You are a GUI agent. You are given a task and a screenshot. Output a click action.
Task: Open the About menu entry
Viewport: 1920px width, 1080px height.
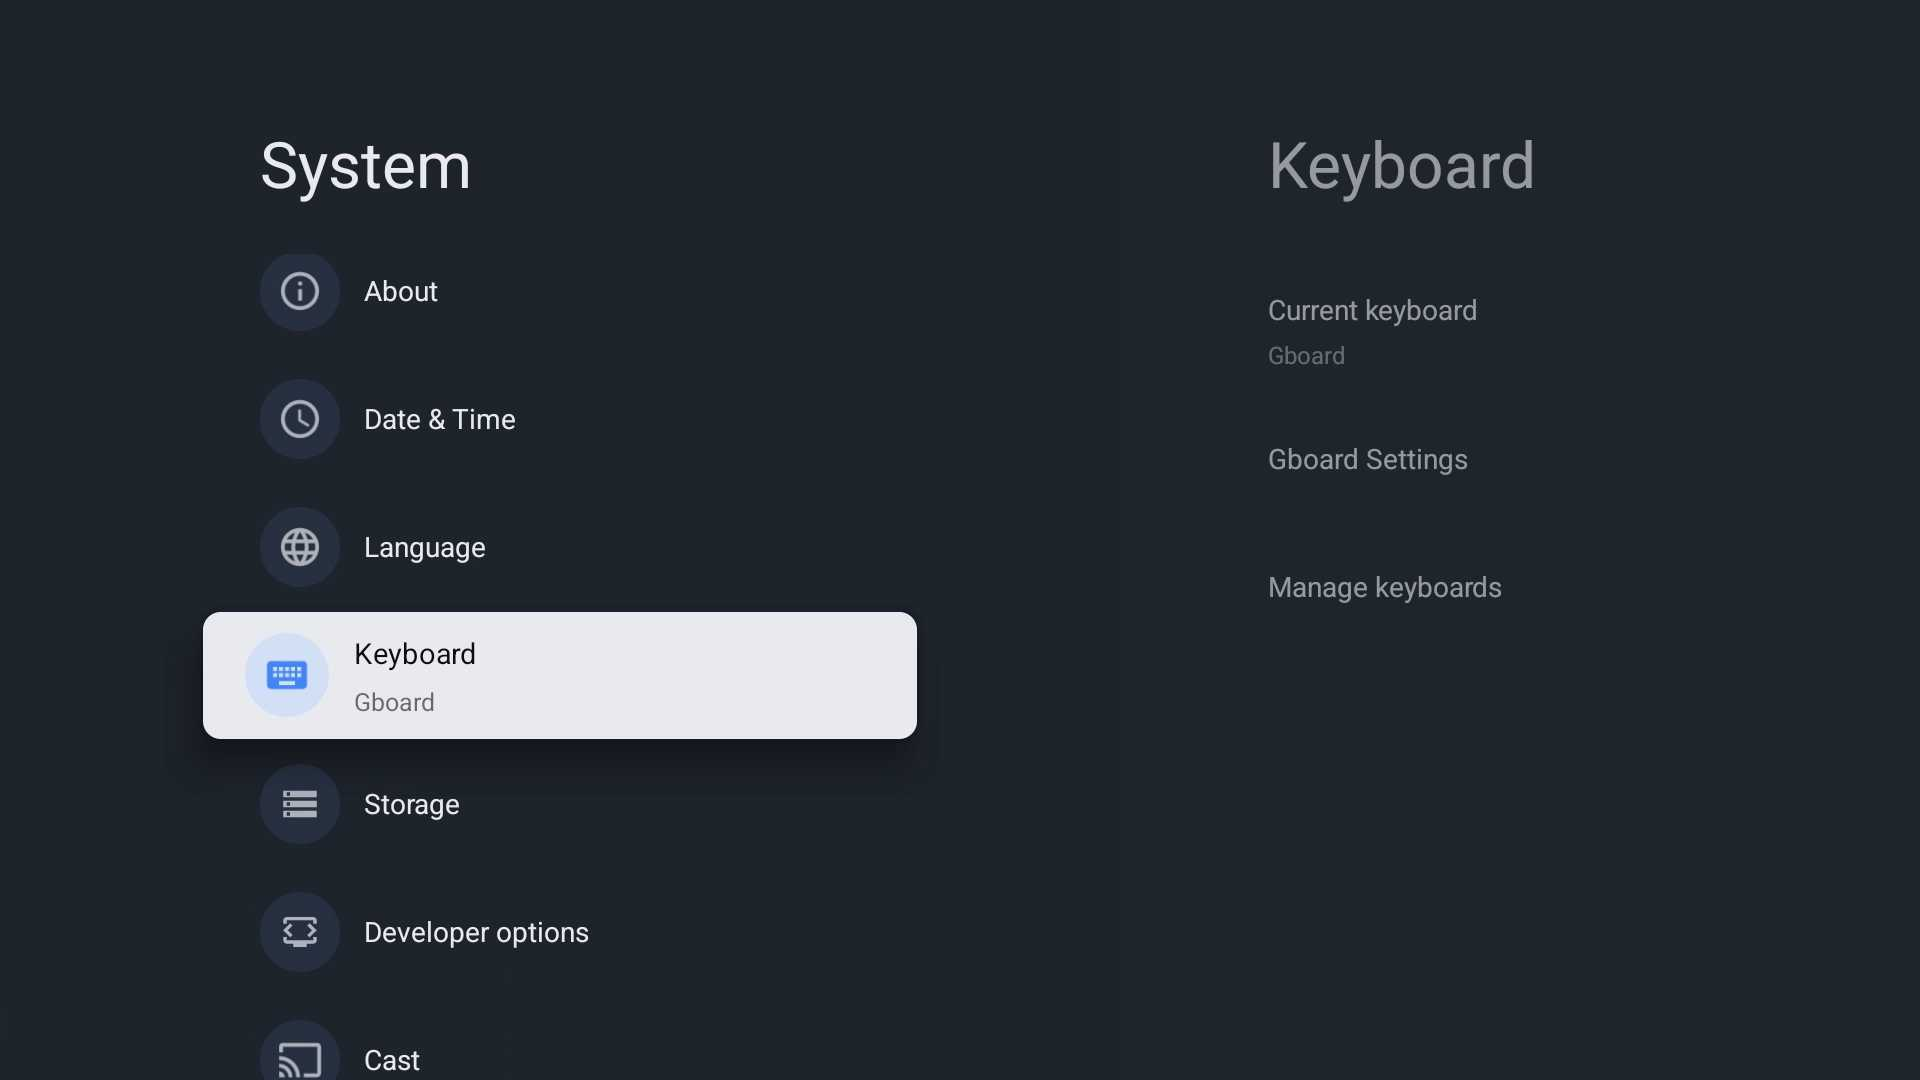tap(401, 291)
